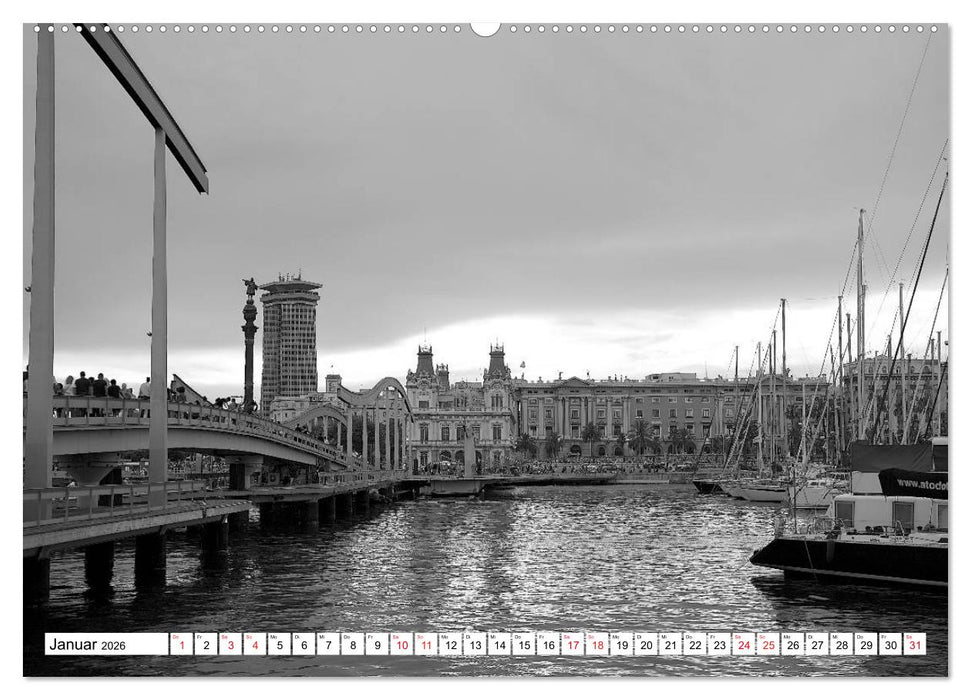This screenshot has height=700, width=971.
Task: Click the date cell showing 2
Action: [x=204, y=643]
